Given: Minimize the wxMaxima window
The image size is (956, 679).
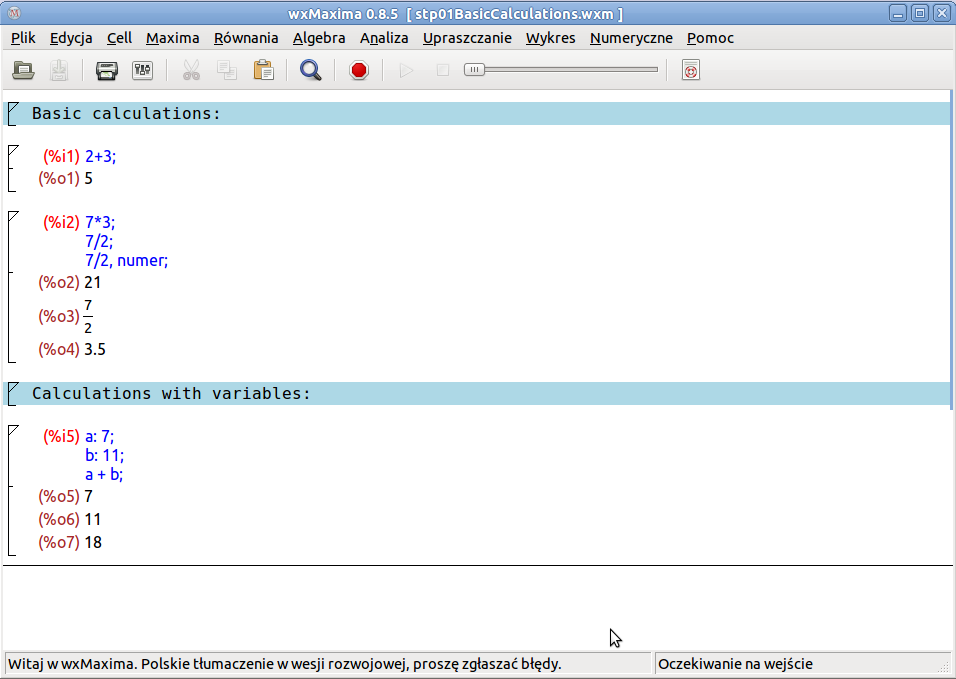Looking at the screenshot, I should [898, 13].
